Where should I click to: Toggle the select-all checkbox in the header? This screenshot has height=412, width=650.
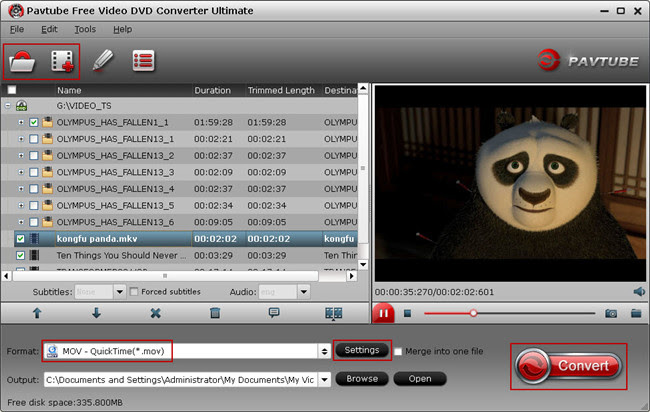pos(12,90)
